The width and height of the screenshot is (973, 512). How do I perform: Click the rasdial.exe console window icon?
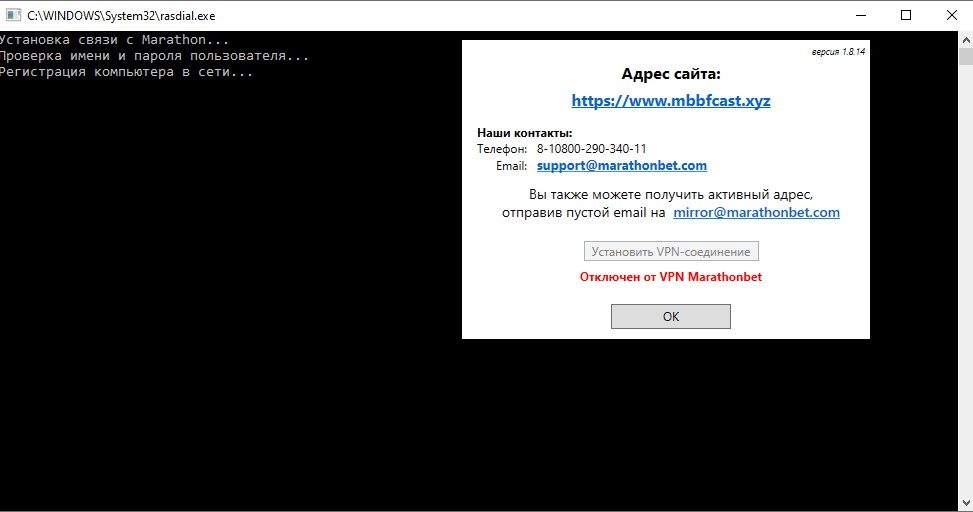click(13, 16)
